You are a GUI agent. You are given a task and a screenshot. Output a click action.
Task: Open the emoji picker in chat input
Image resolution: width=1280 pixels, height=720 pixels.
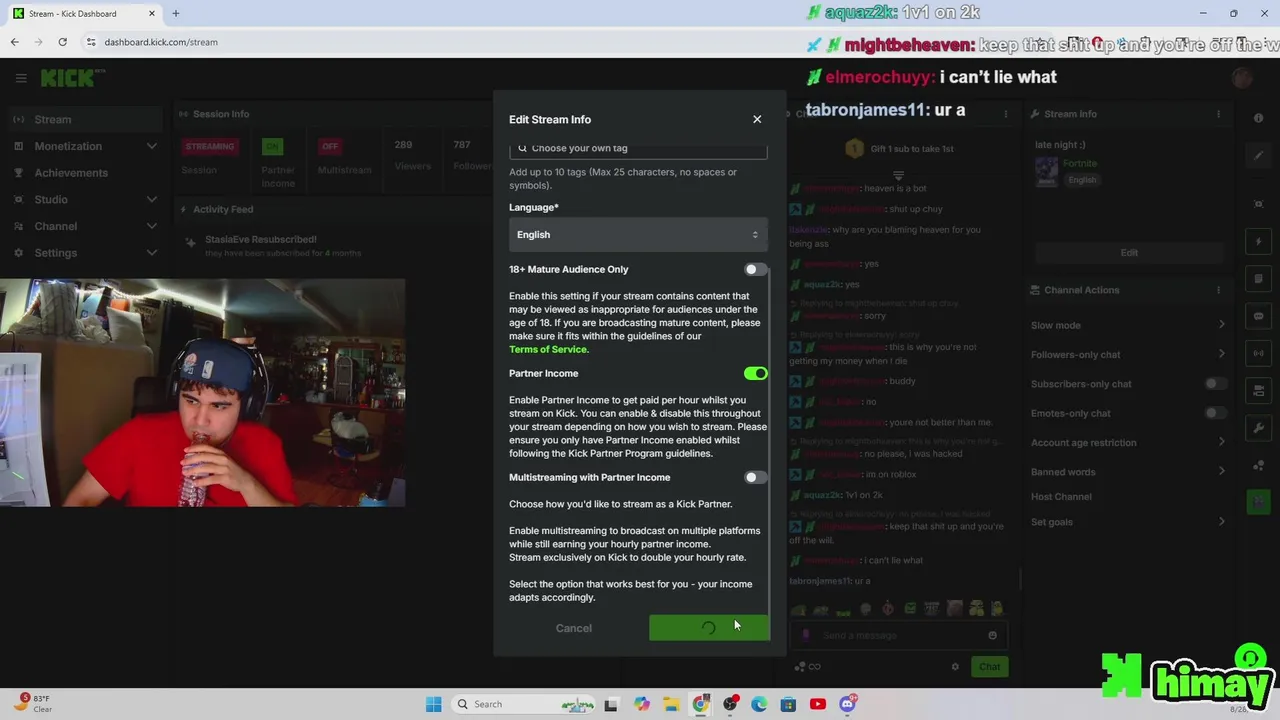tap(992, 635)
